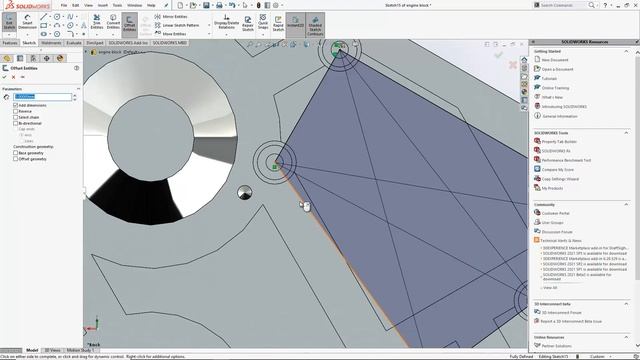Select the Smart Dimension tool

pos(27,22)
